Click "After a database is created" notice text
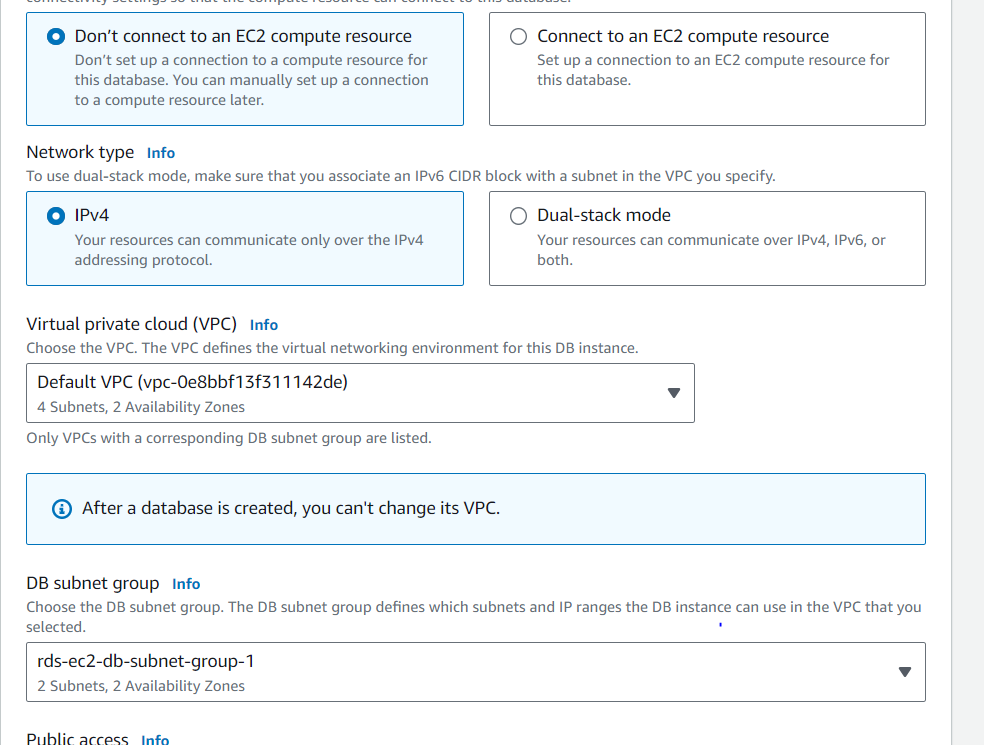The width and height of the screenshot is (984, 745). coord(291,508)
